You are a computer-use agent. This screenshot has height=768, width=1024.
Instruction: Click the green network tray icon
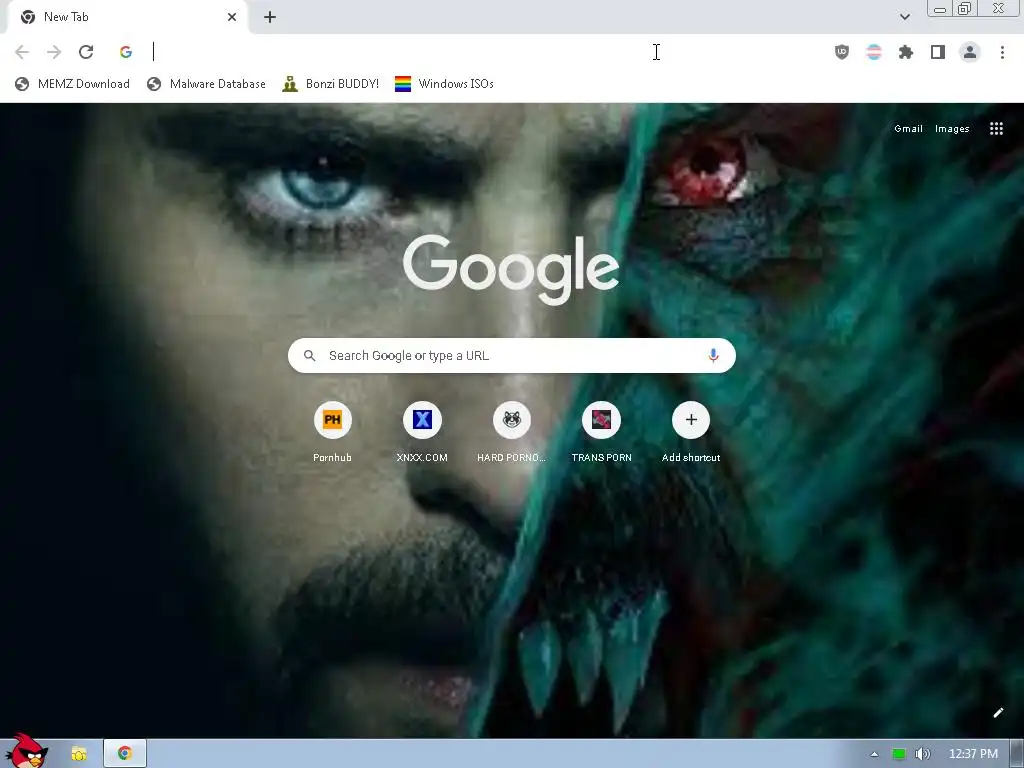tap(899, 754)
